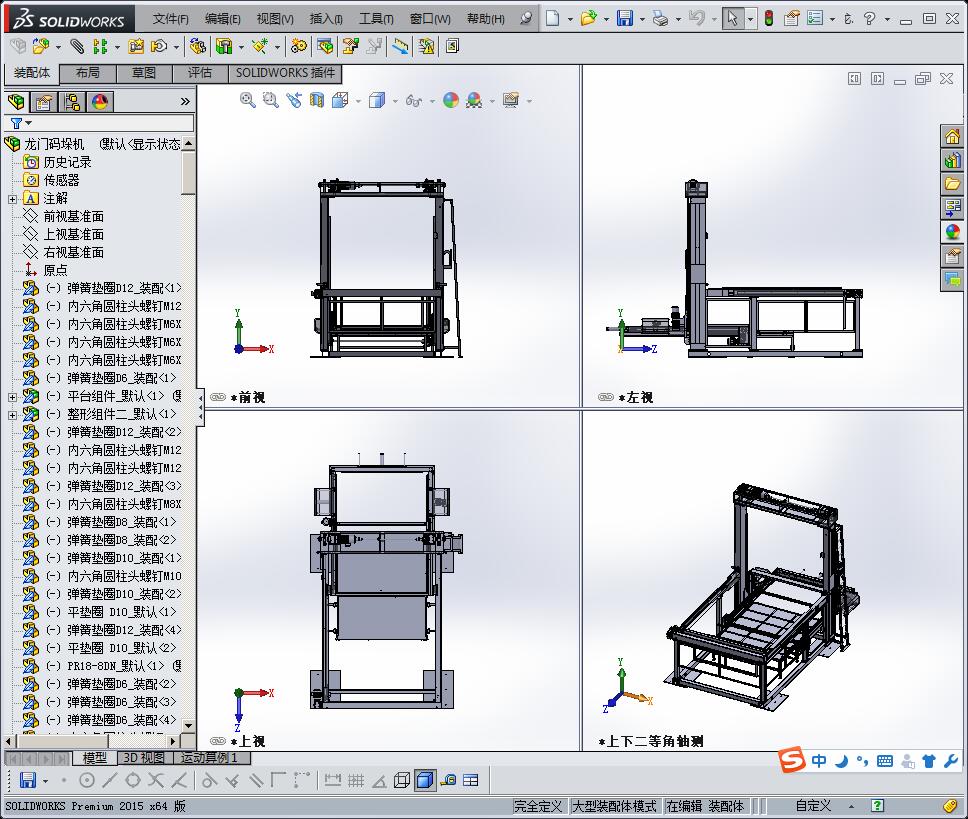The width and height of the screenshot is (968, 819).
Task: Click the feature tree vertical scrollbar down arrow
Action: (x=188, y=726)
